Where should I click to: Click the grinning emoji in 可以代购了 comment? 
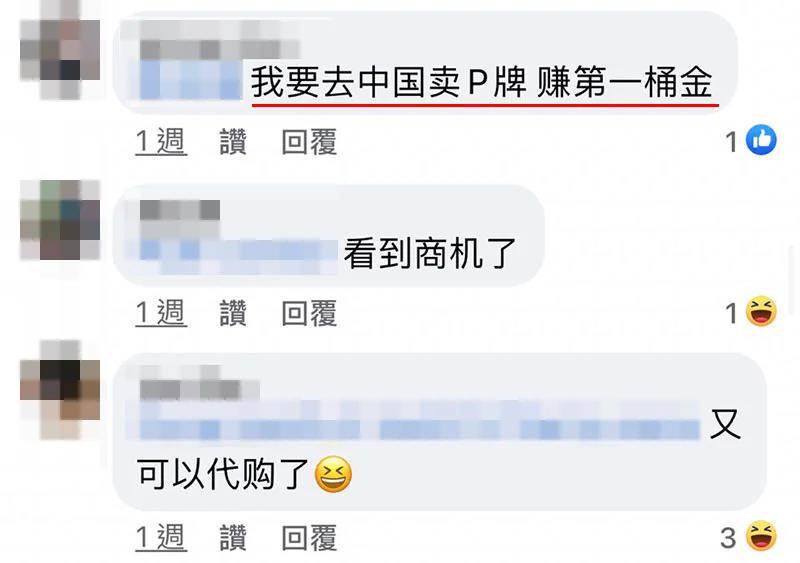point(333,474)
